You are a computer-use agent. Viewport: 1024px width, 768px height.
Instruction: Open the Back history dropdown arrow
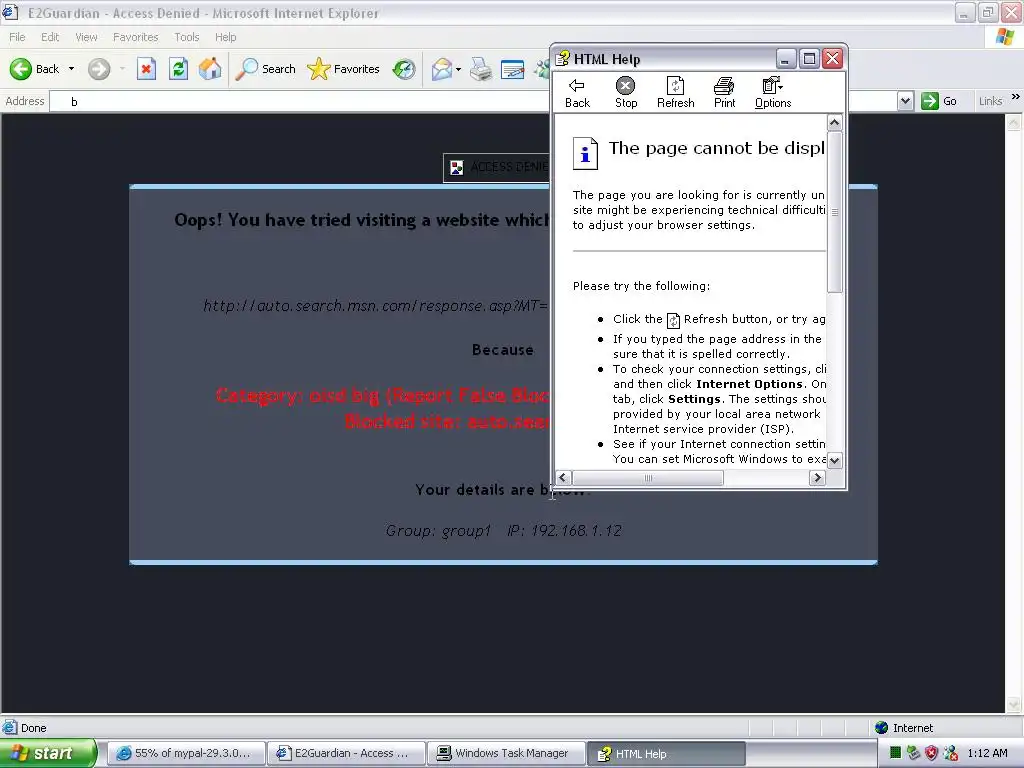(x=71, y=69)
